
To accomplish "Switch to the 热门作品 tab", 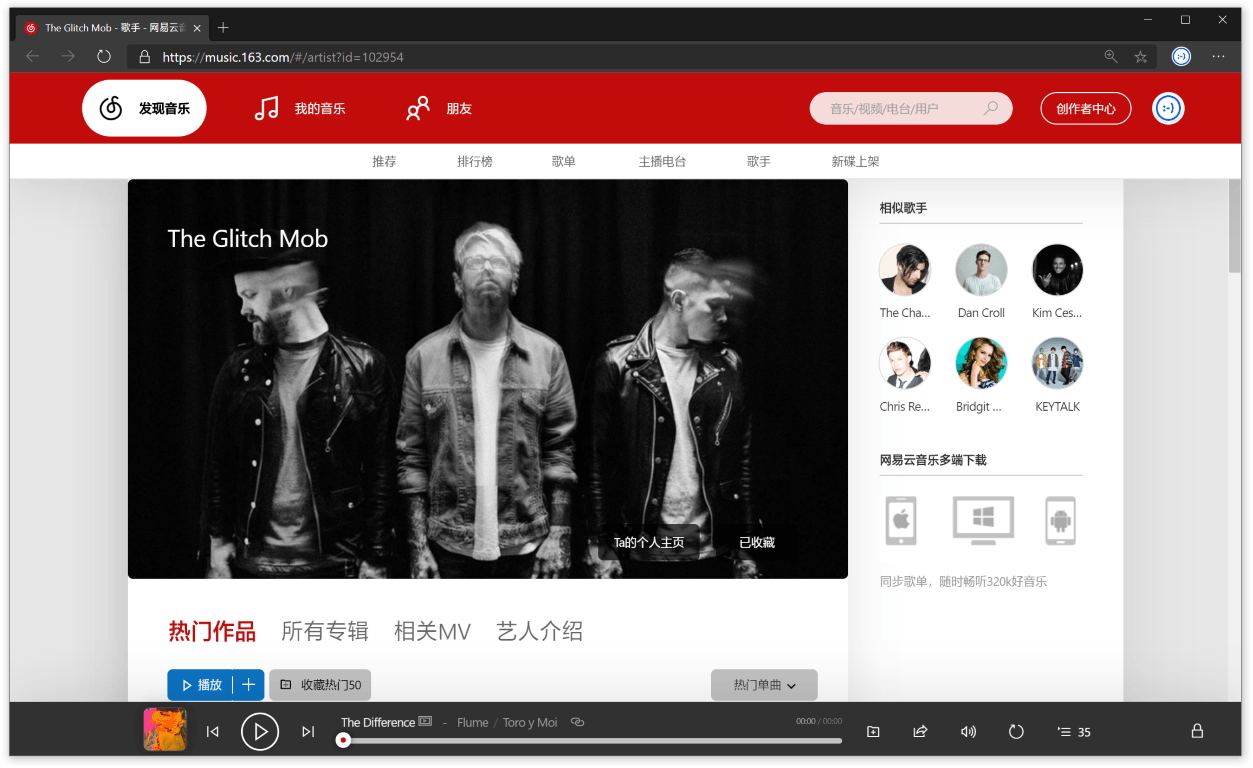I will point(212,631).
